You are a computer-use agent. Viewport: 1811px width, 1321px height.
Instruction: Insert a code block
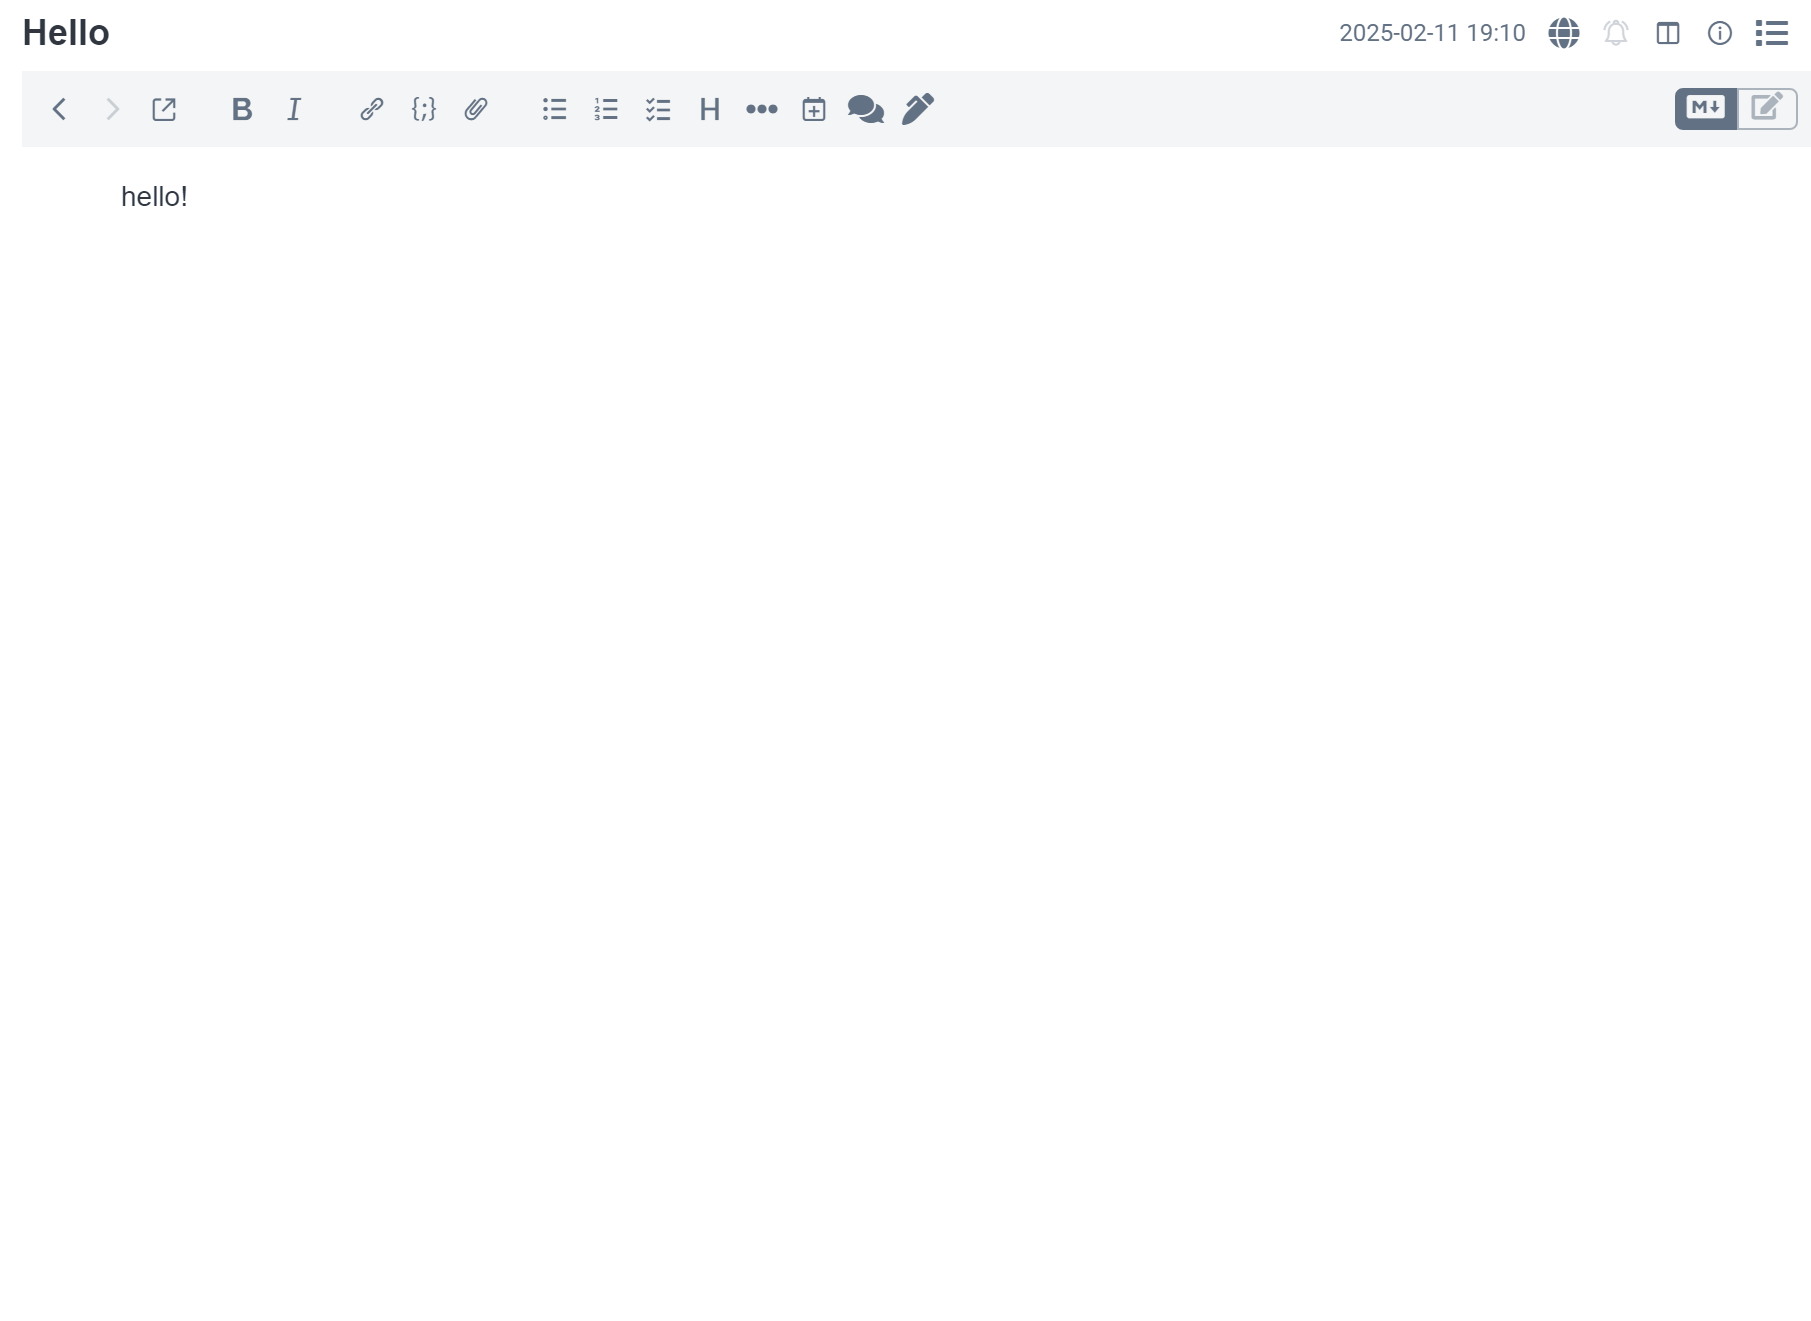point(424,109)
